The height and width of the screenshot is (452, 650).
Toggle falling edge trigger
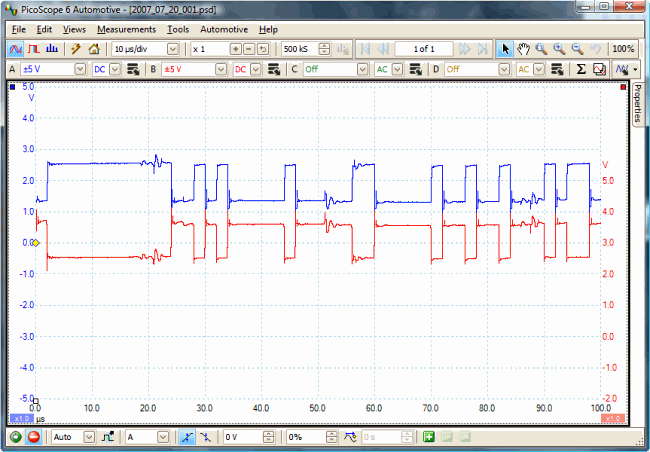coord(206,437)
